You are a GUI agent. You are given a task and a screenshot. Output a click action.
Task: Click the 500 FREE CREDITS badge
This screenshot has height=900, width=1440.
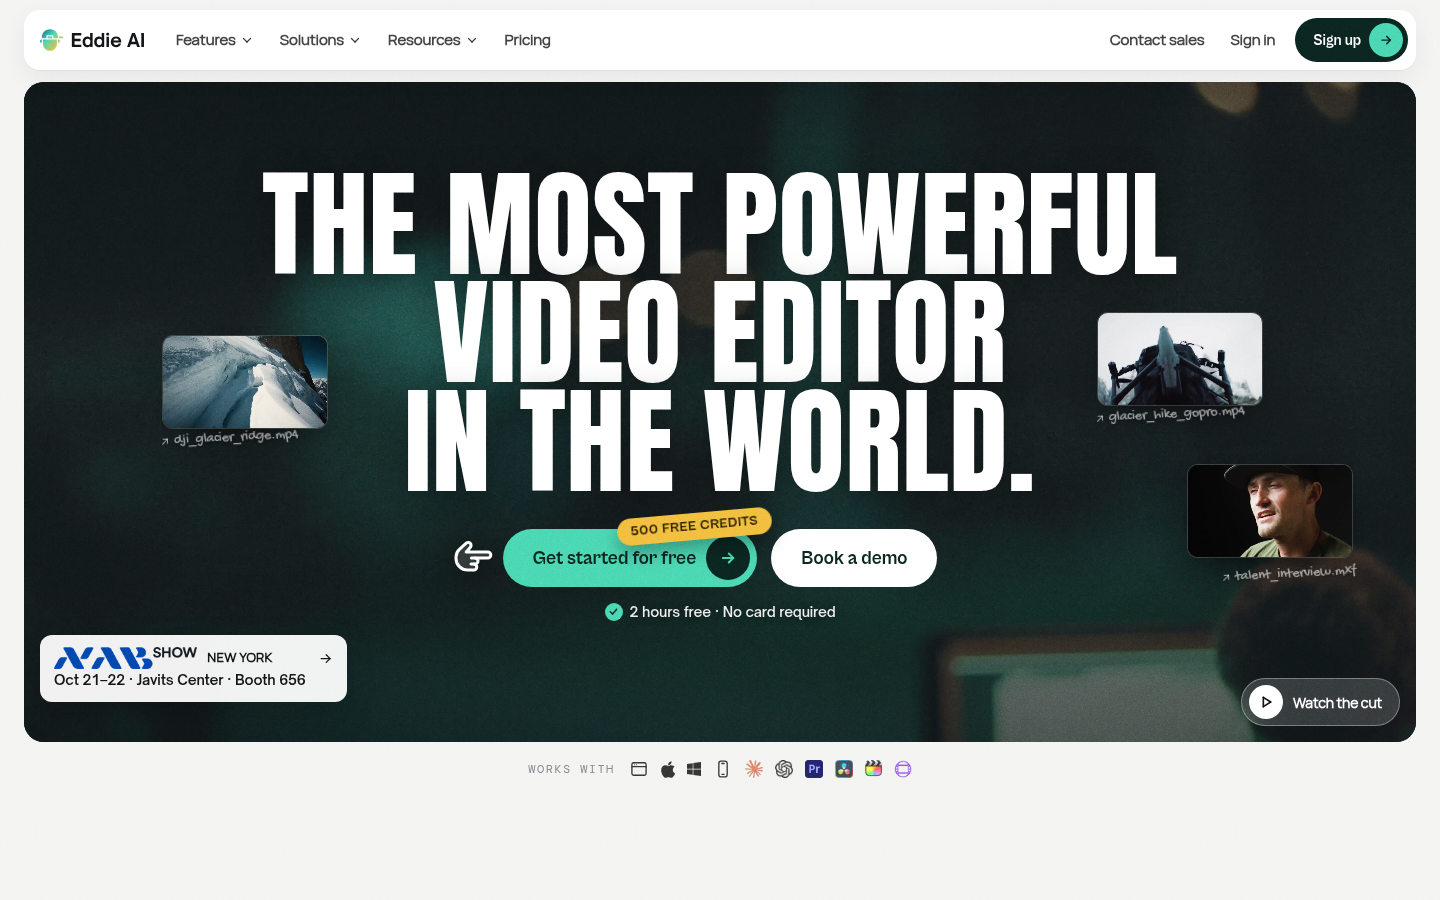coord(694,525)
